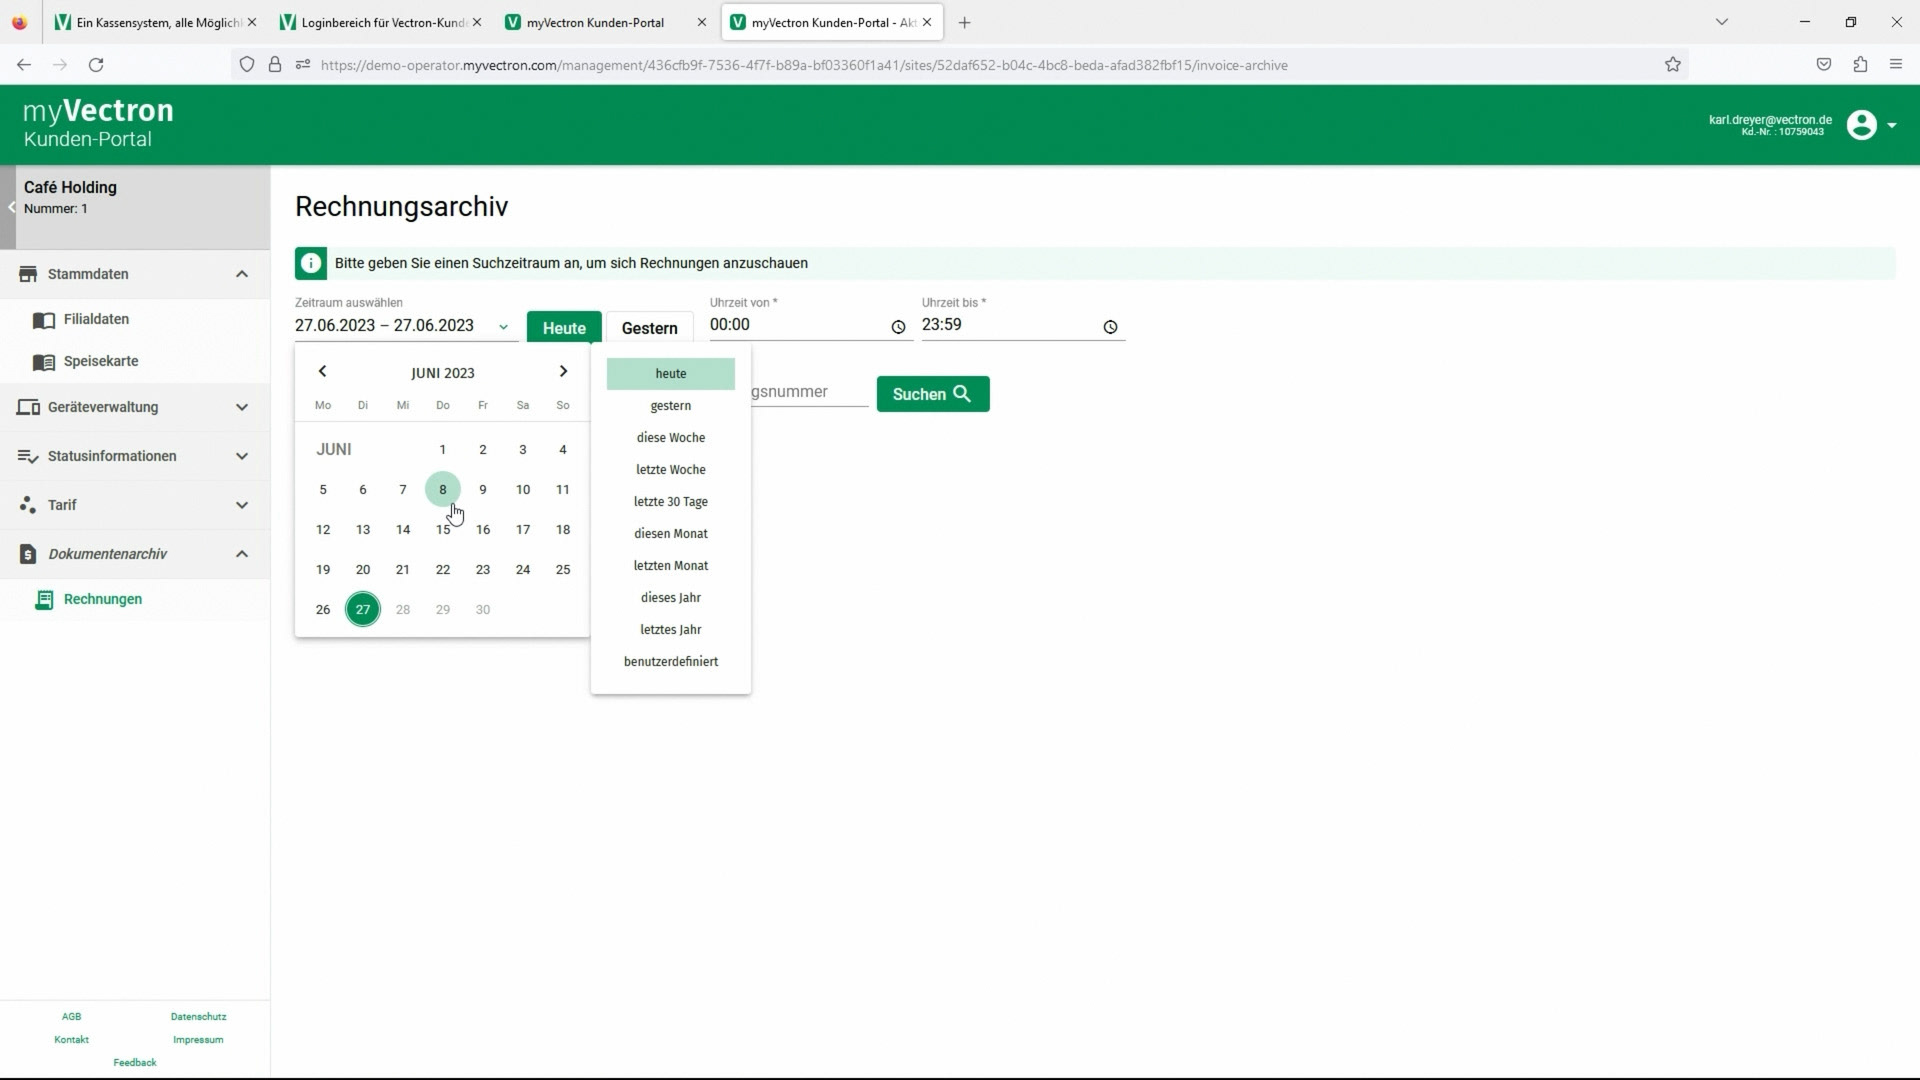1920x1080 pixels.
Task: Pick June 15 in the calendar
Action: (442, 530)
